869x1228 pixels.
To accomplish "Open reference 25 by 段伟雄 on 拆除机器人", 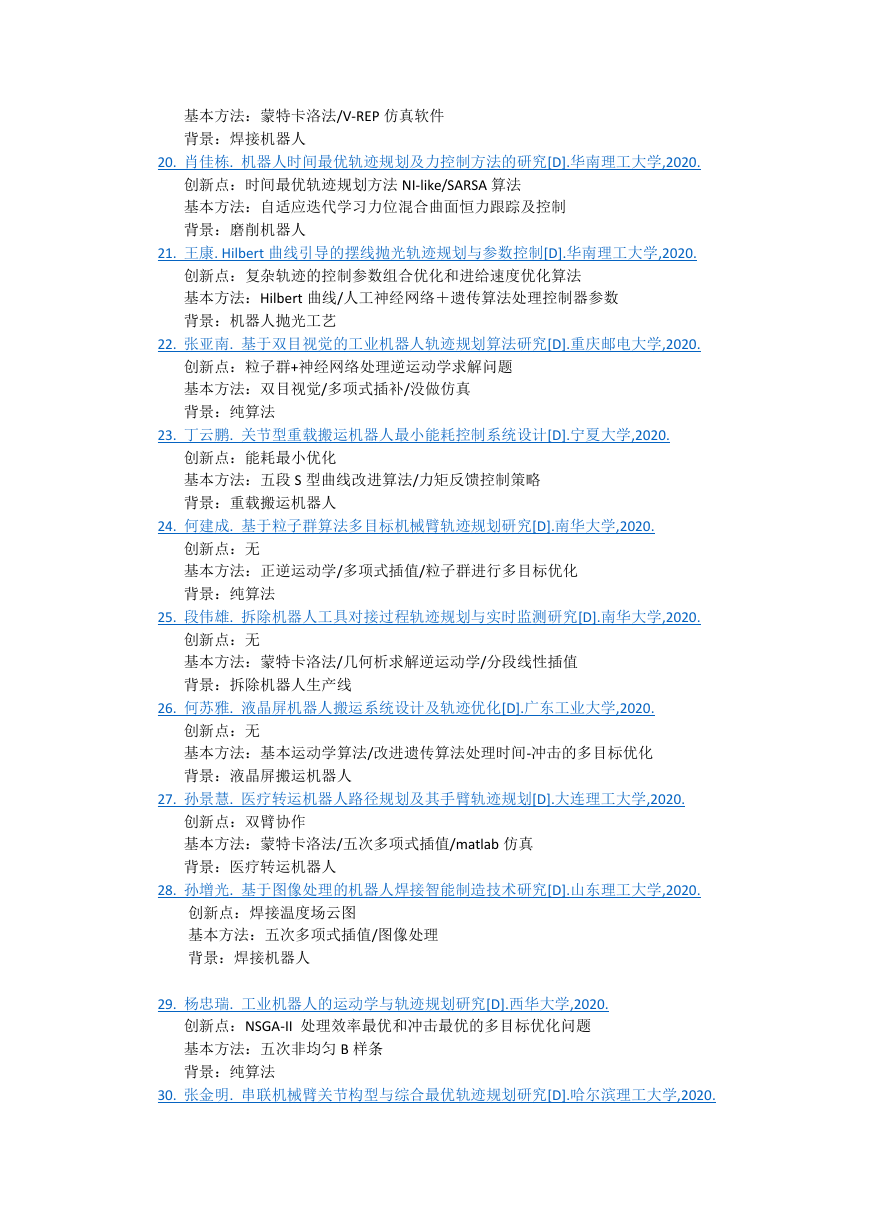I will click(x=429, y=617).
